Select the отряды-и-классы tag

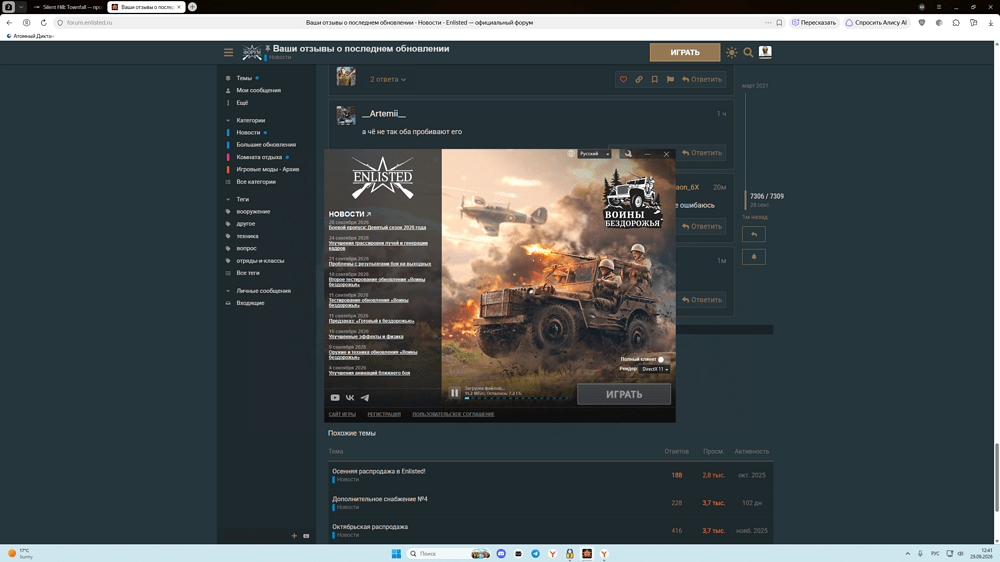coord(260,260)
